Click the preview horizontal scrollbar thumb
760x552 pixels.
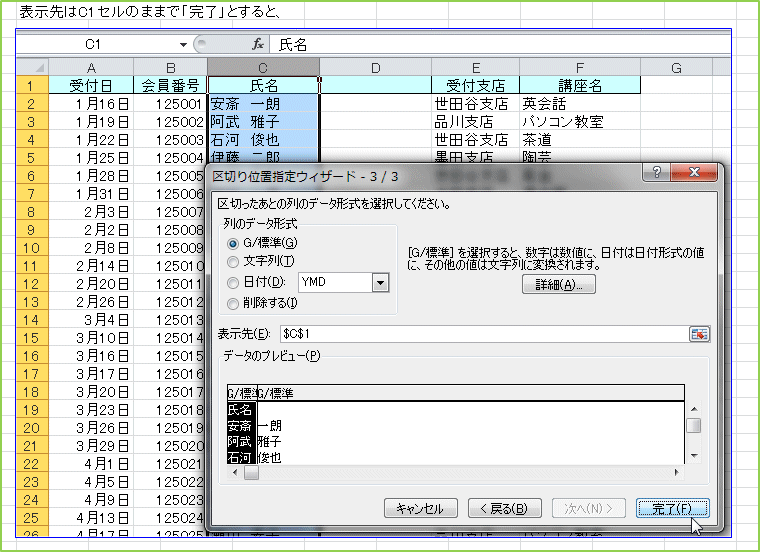pyautogui.click(x=251, y=473)
